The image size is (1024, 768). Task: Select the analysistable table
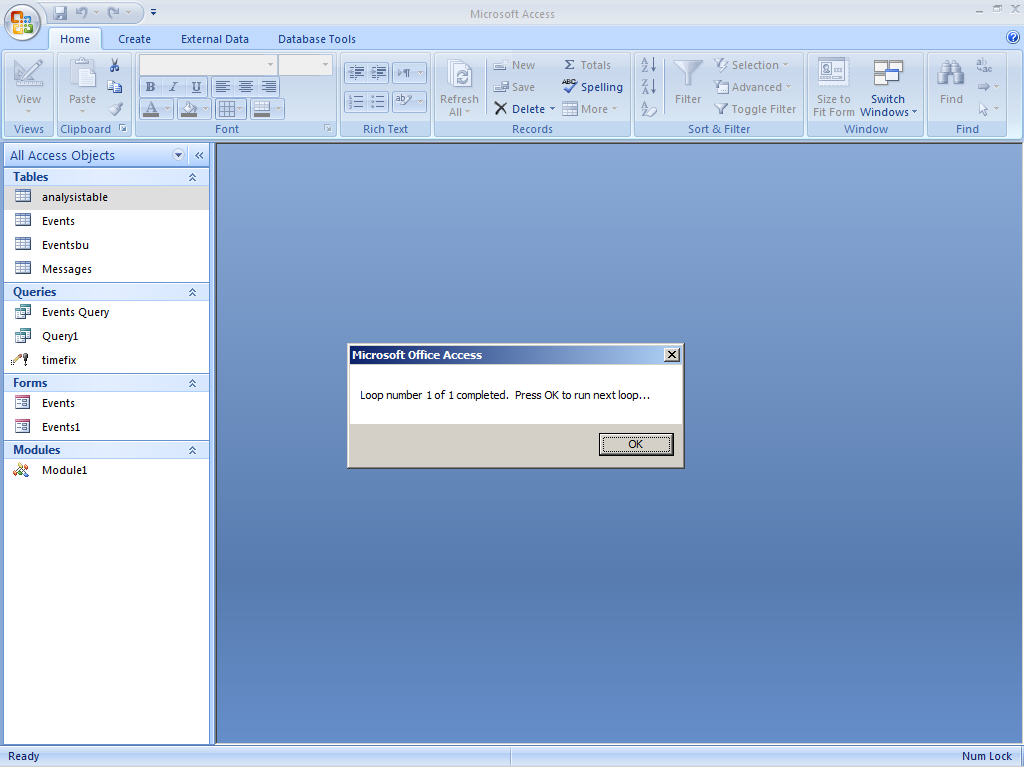(x=106, y=197)
